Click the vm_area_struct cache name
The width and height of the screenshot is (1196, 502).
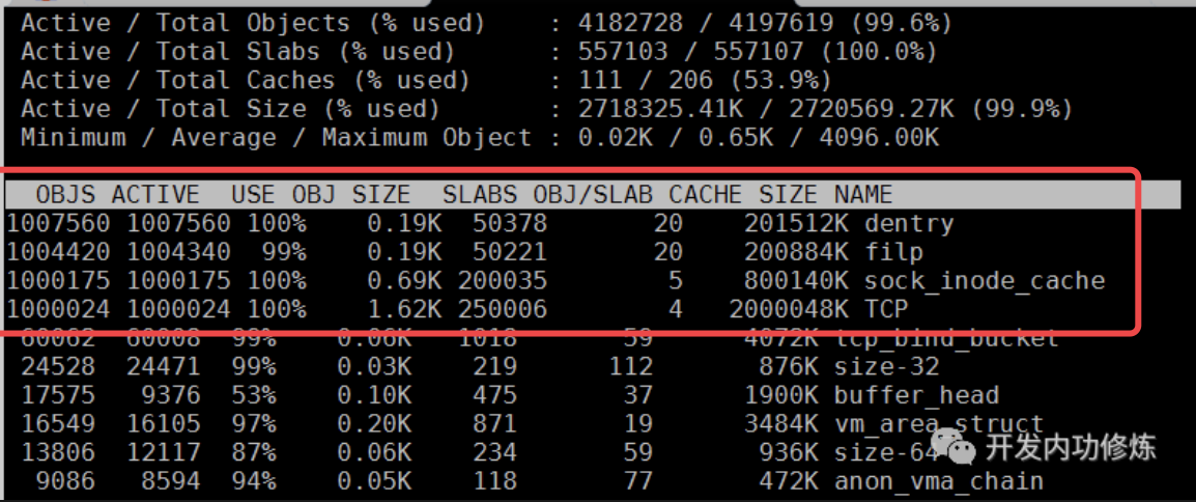(x=938, y=425)
